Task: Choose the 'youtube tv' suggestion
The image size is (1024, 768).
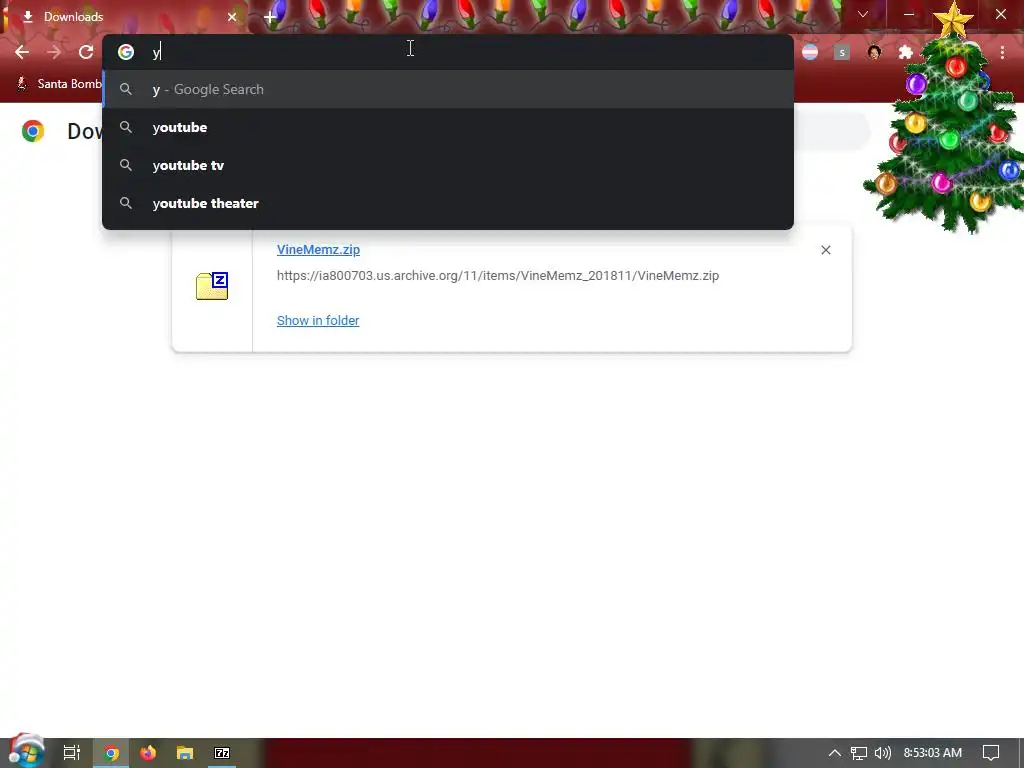Action: (x=448, y=165)
